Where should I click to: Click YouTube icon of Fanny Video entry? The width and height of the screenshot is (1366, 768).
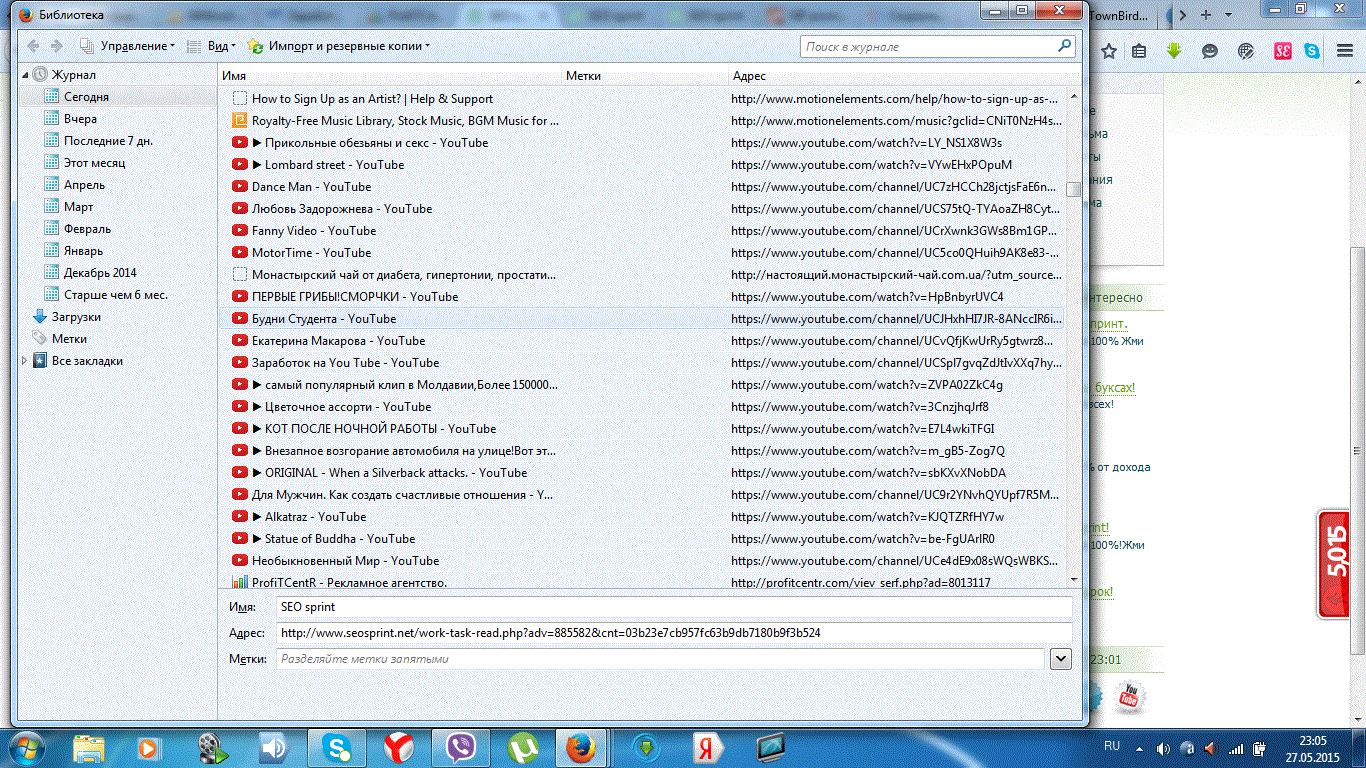point(239,231)
